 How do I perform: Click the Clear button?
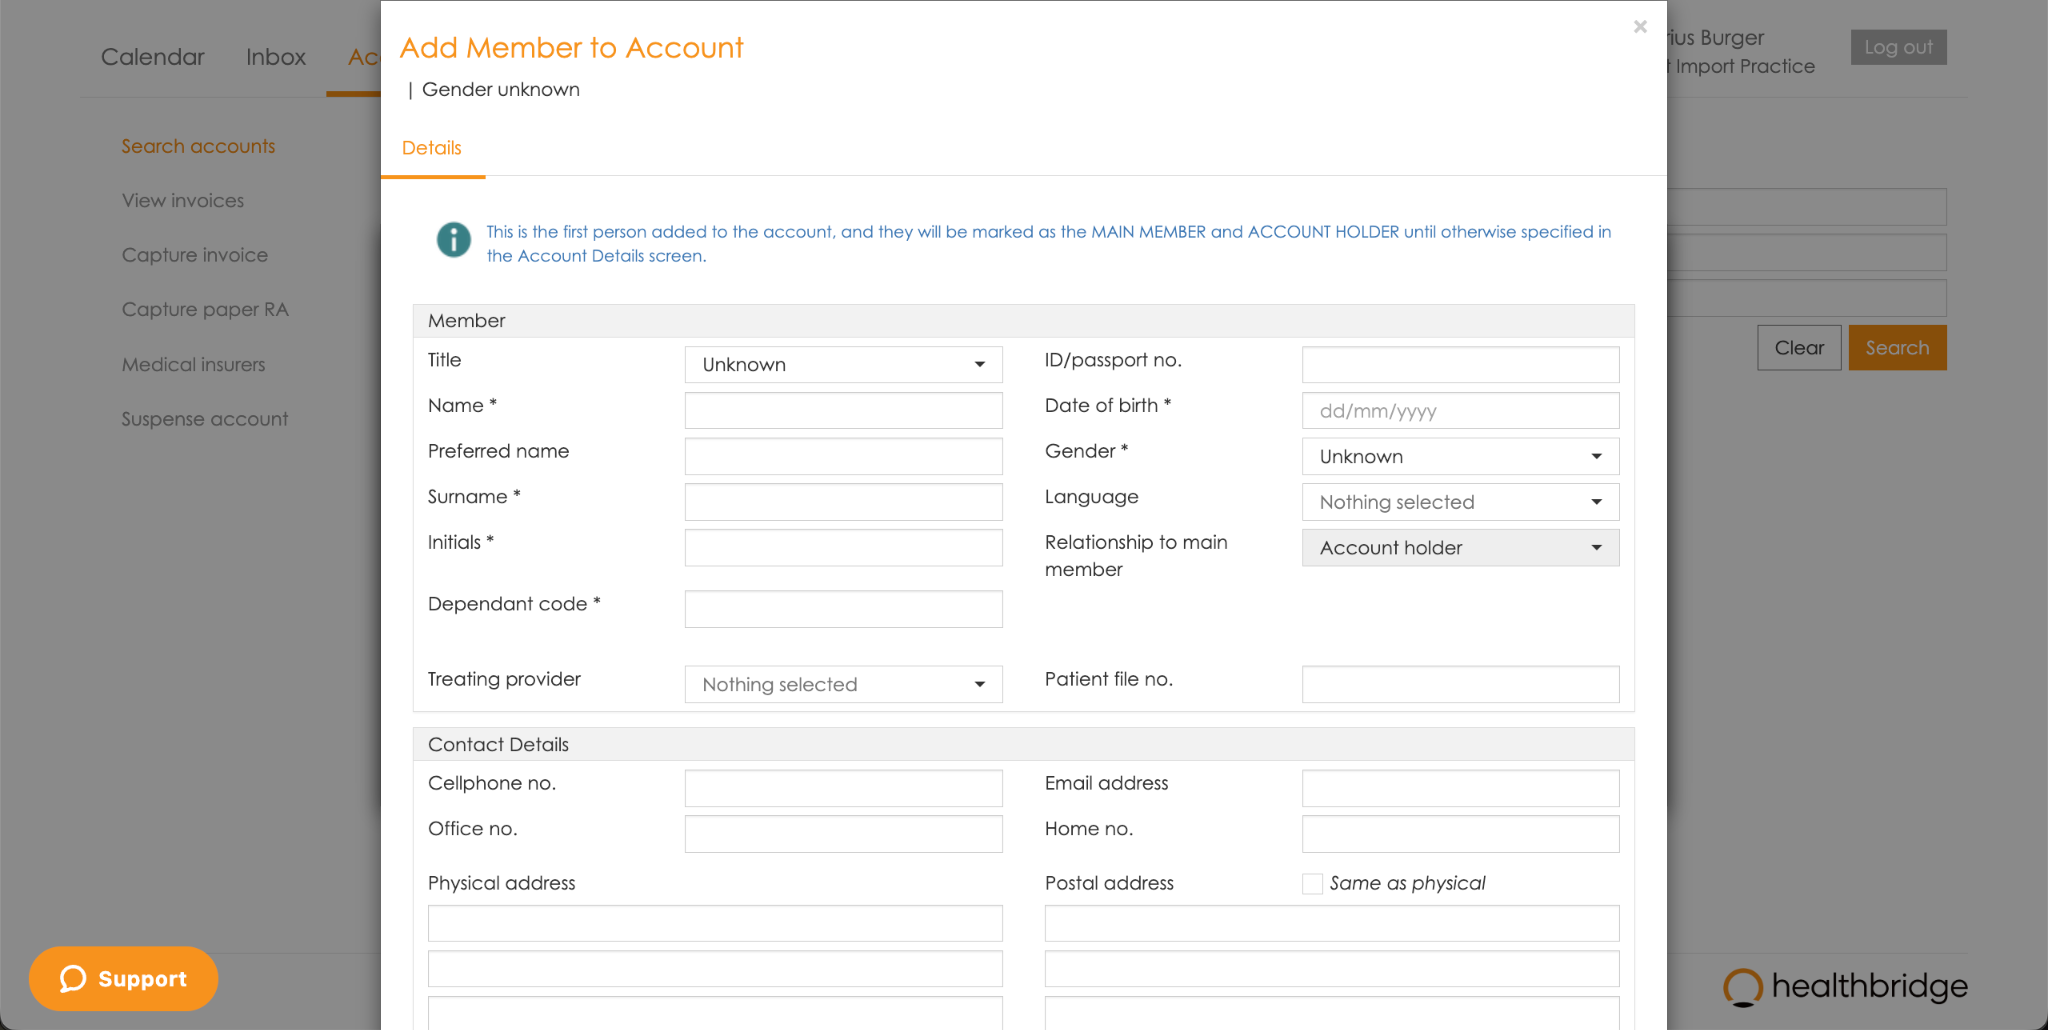click(1799, 348)
